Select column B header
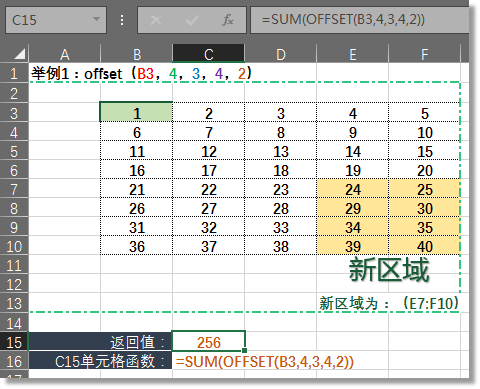The width and height of the screenshot is (480, 389). [x=137, y=54]
